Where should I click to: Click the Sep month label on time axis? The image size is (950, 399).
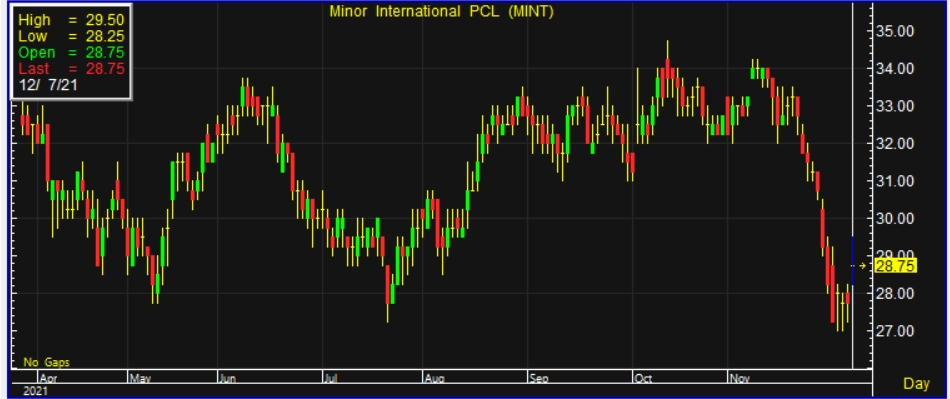coord(539,378)
